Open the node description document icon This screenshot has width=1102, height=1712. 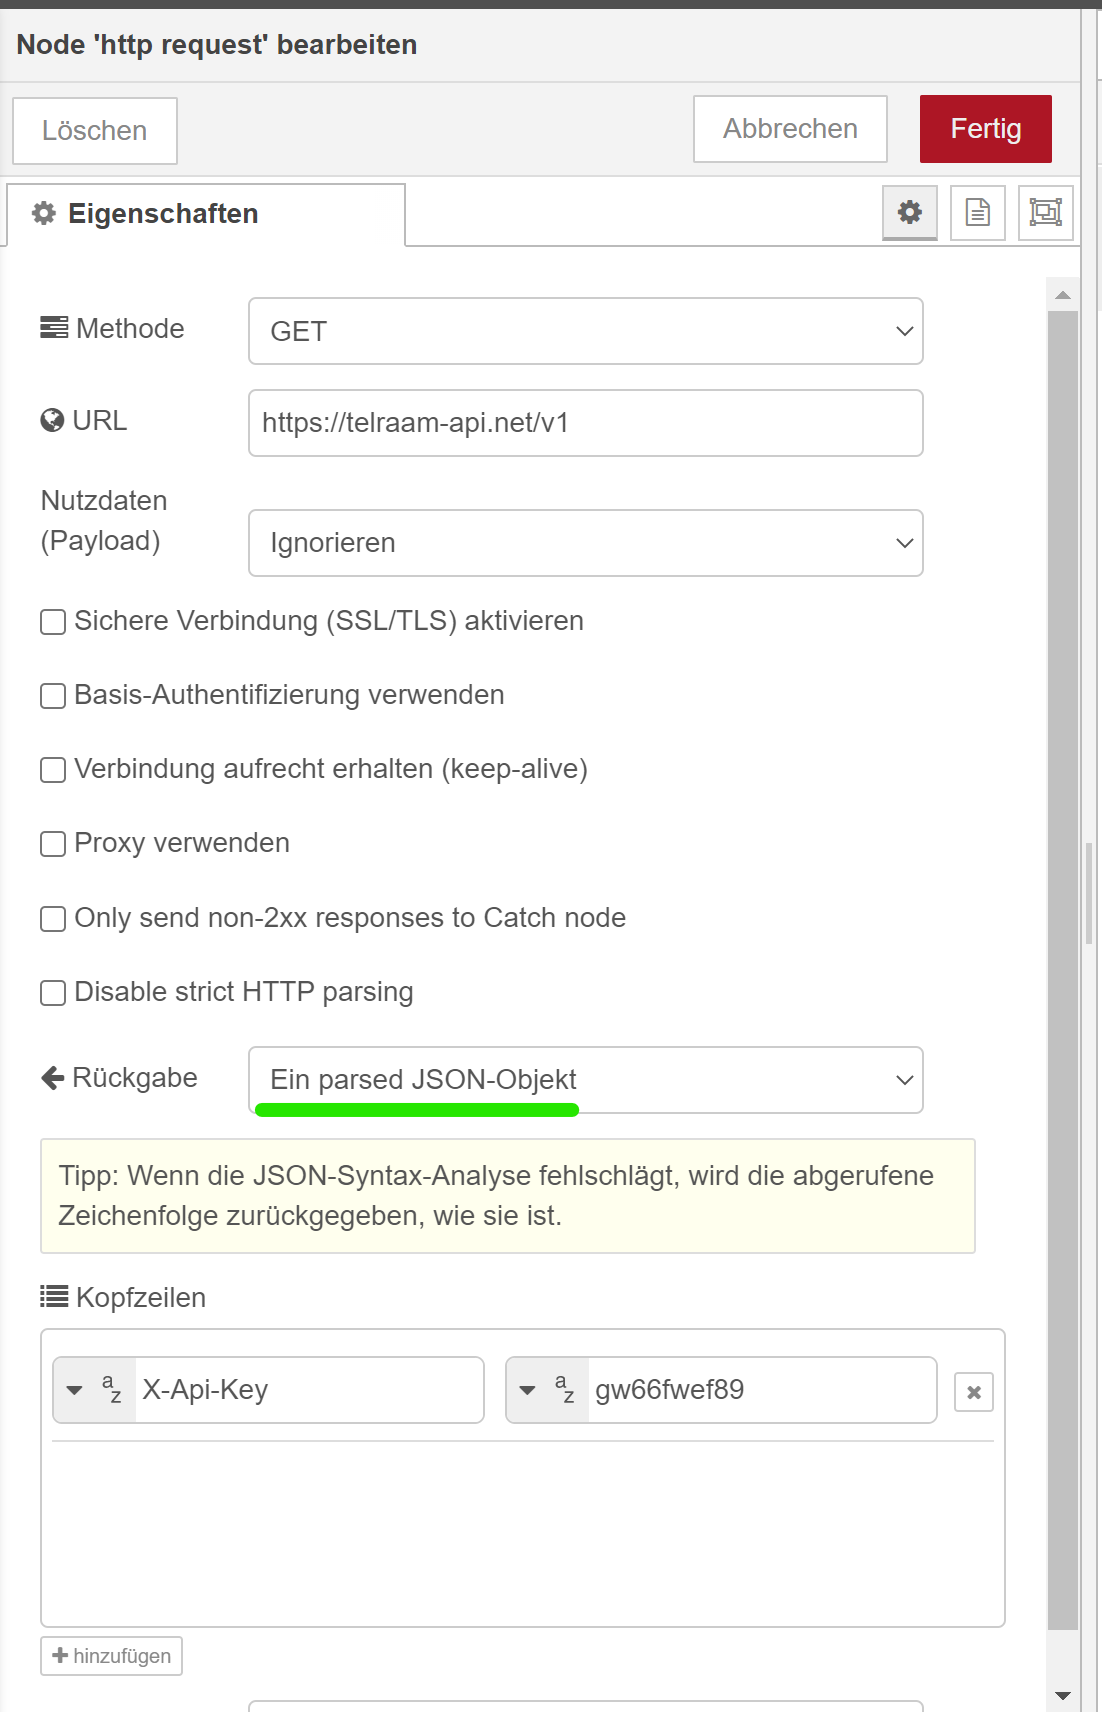coord(977,212)
